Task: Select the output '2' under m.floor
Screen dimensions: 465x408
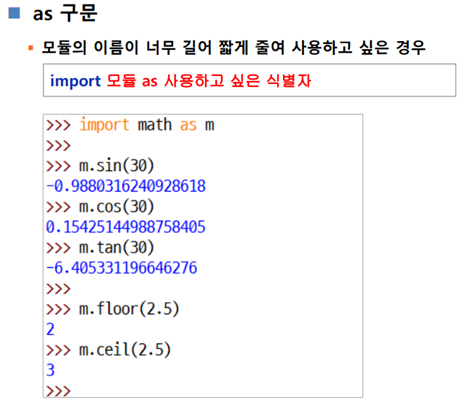Action: pos(50,329)
